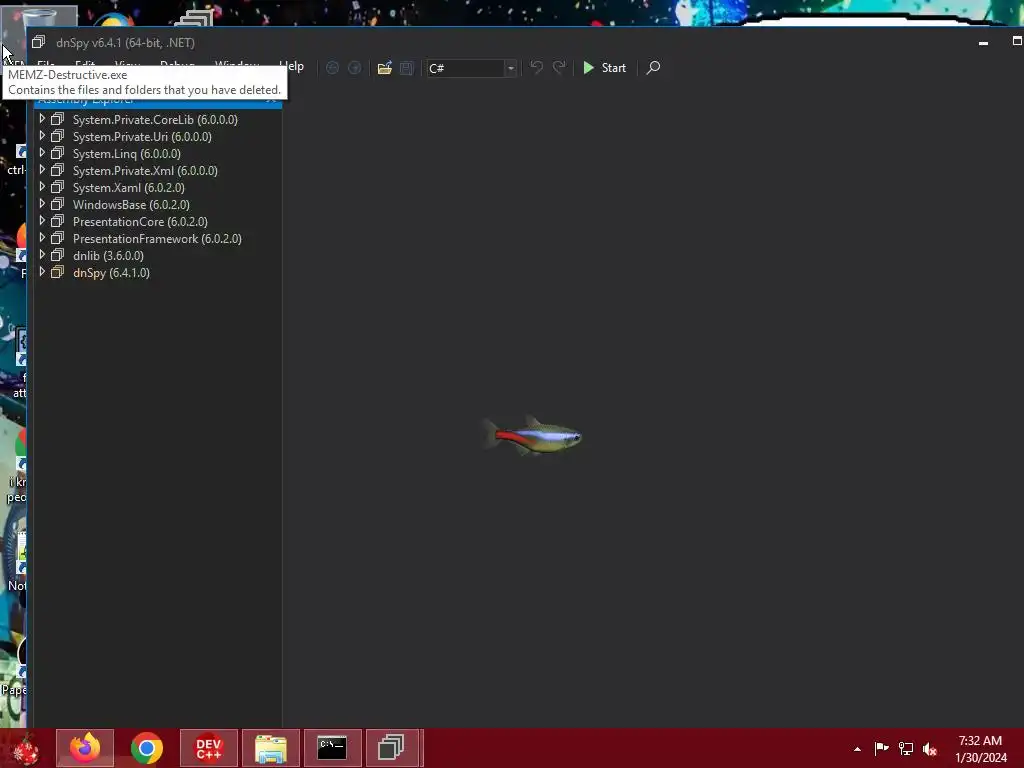Viewport: 1024px width, 768px height.
Task: Expand the System.Xaml node
Action: click(42, 187)
